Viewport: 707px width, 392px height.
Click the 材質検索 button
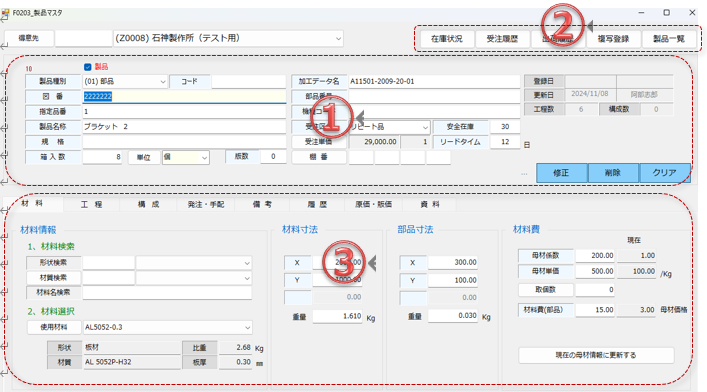click(x=54, y=278)
